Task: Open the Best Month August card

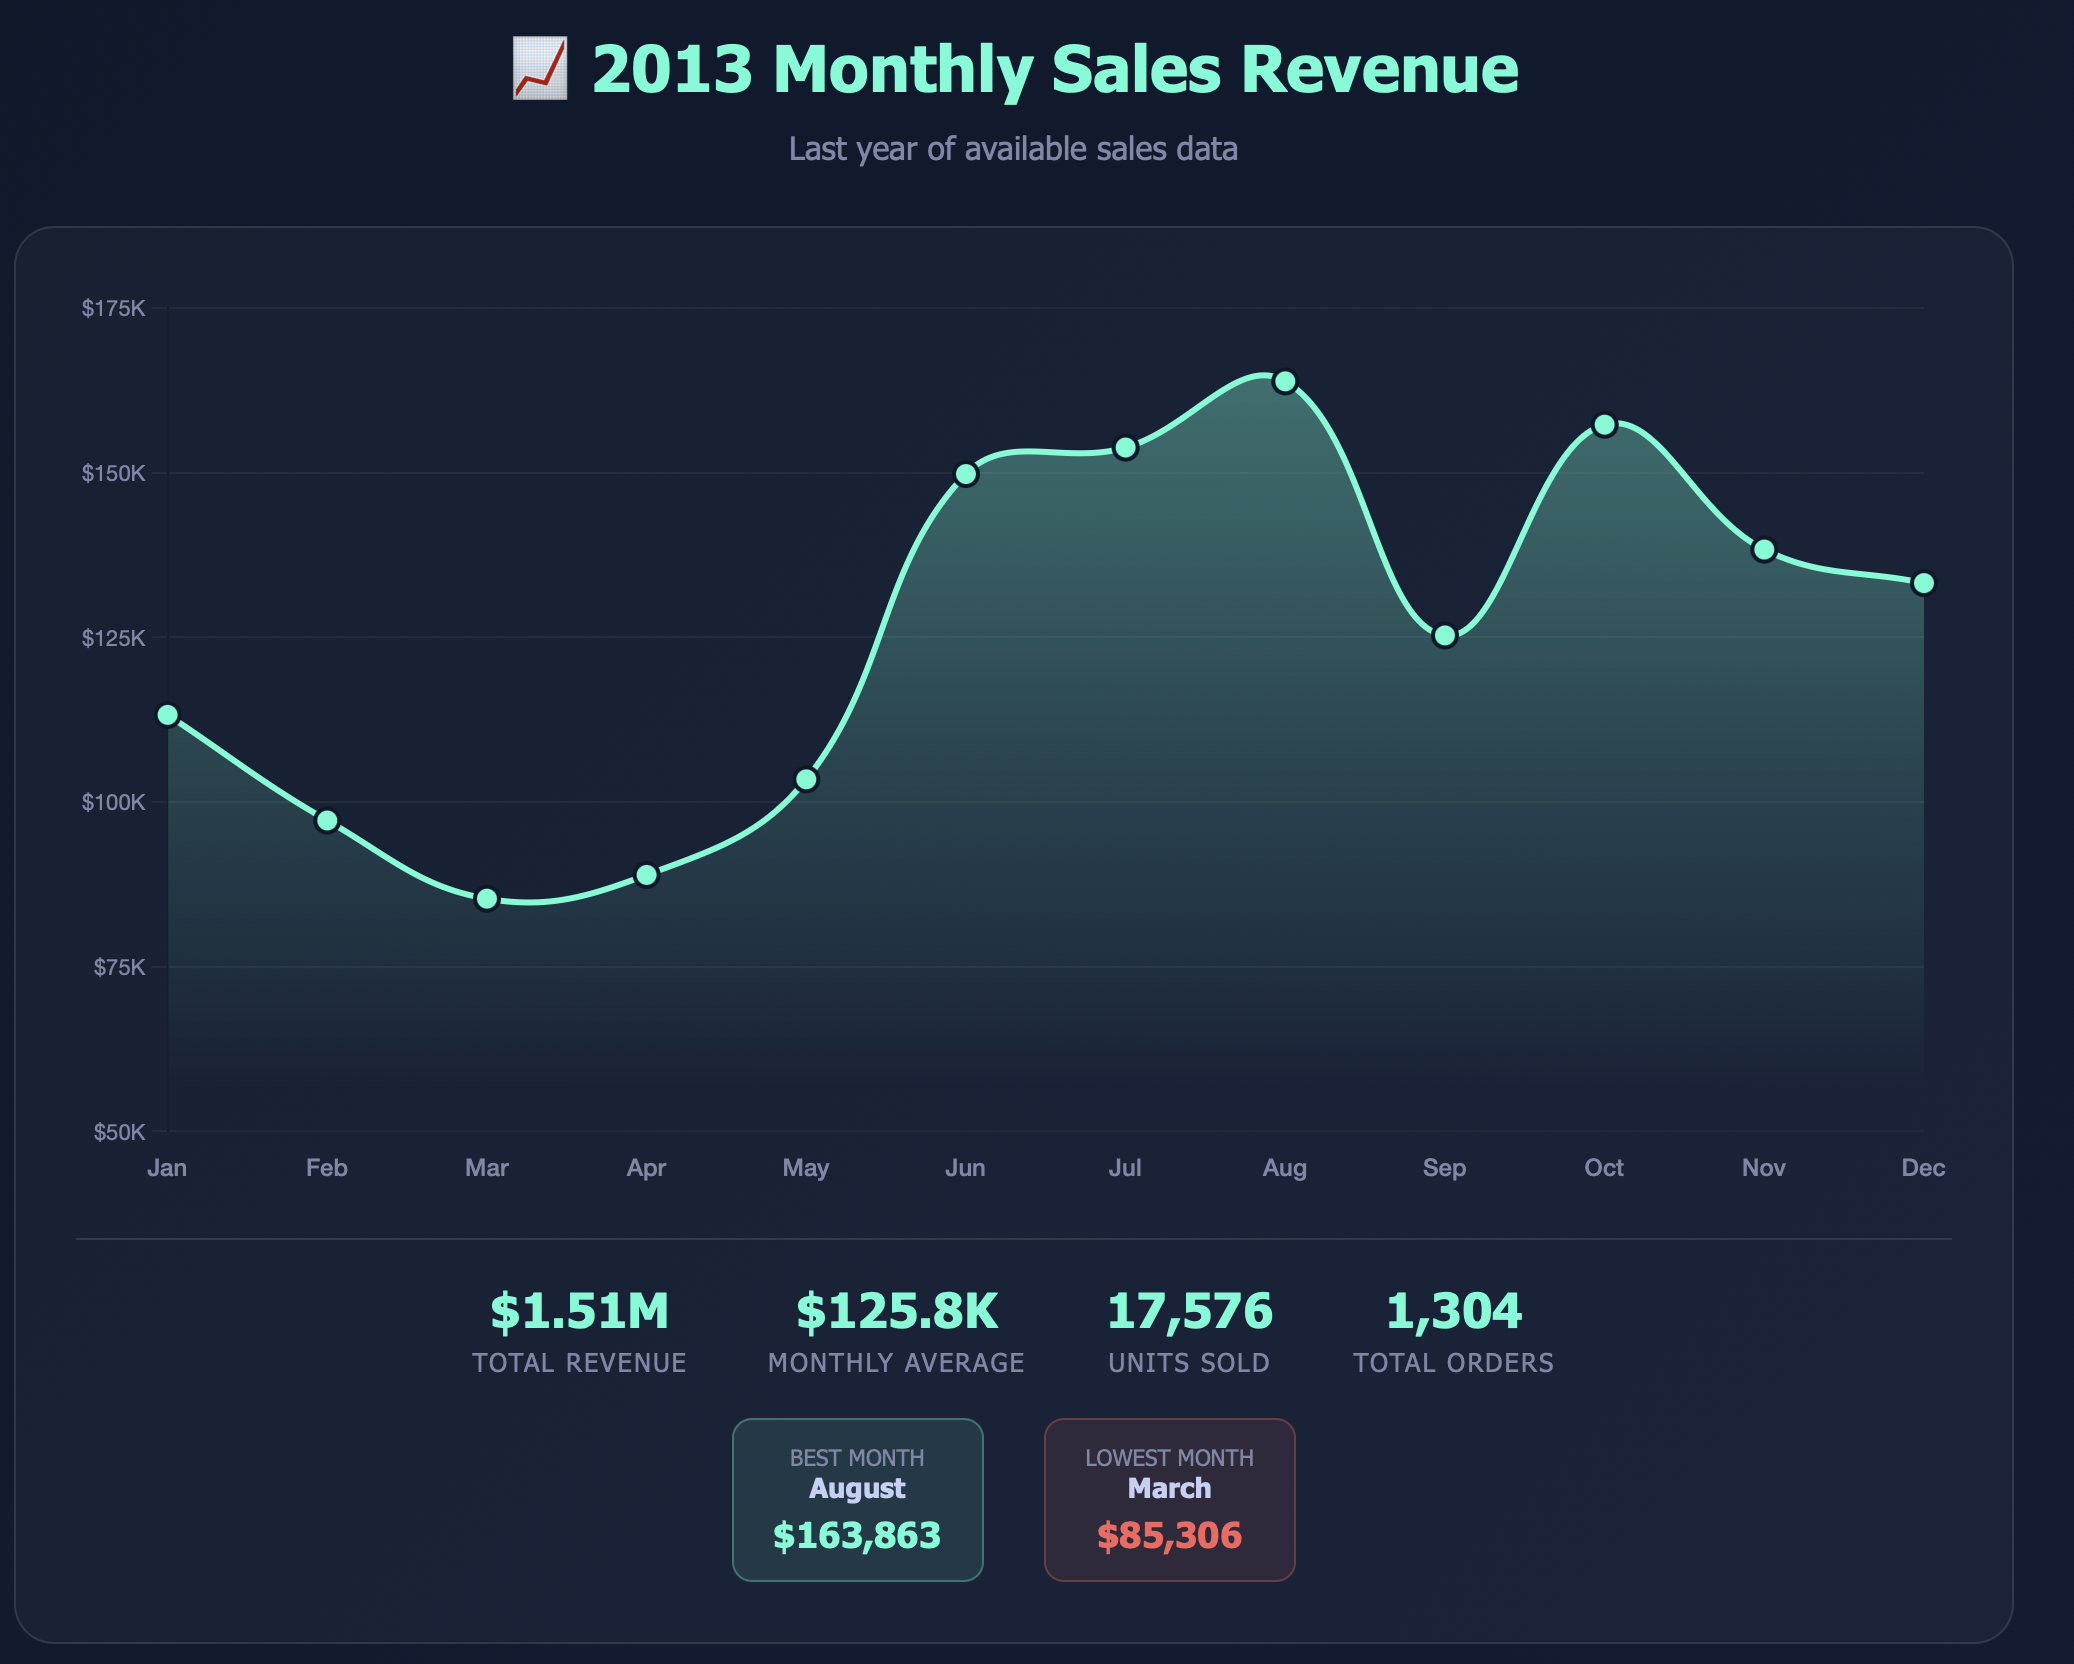Action: coord(857,1497)
